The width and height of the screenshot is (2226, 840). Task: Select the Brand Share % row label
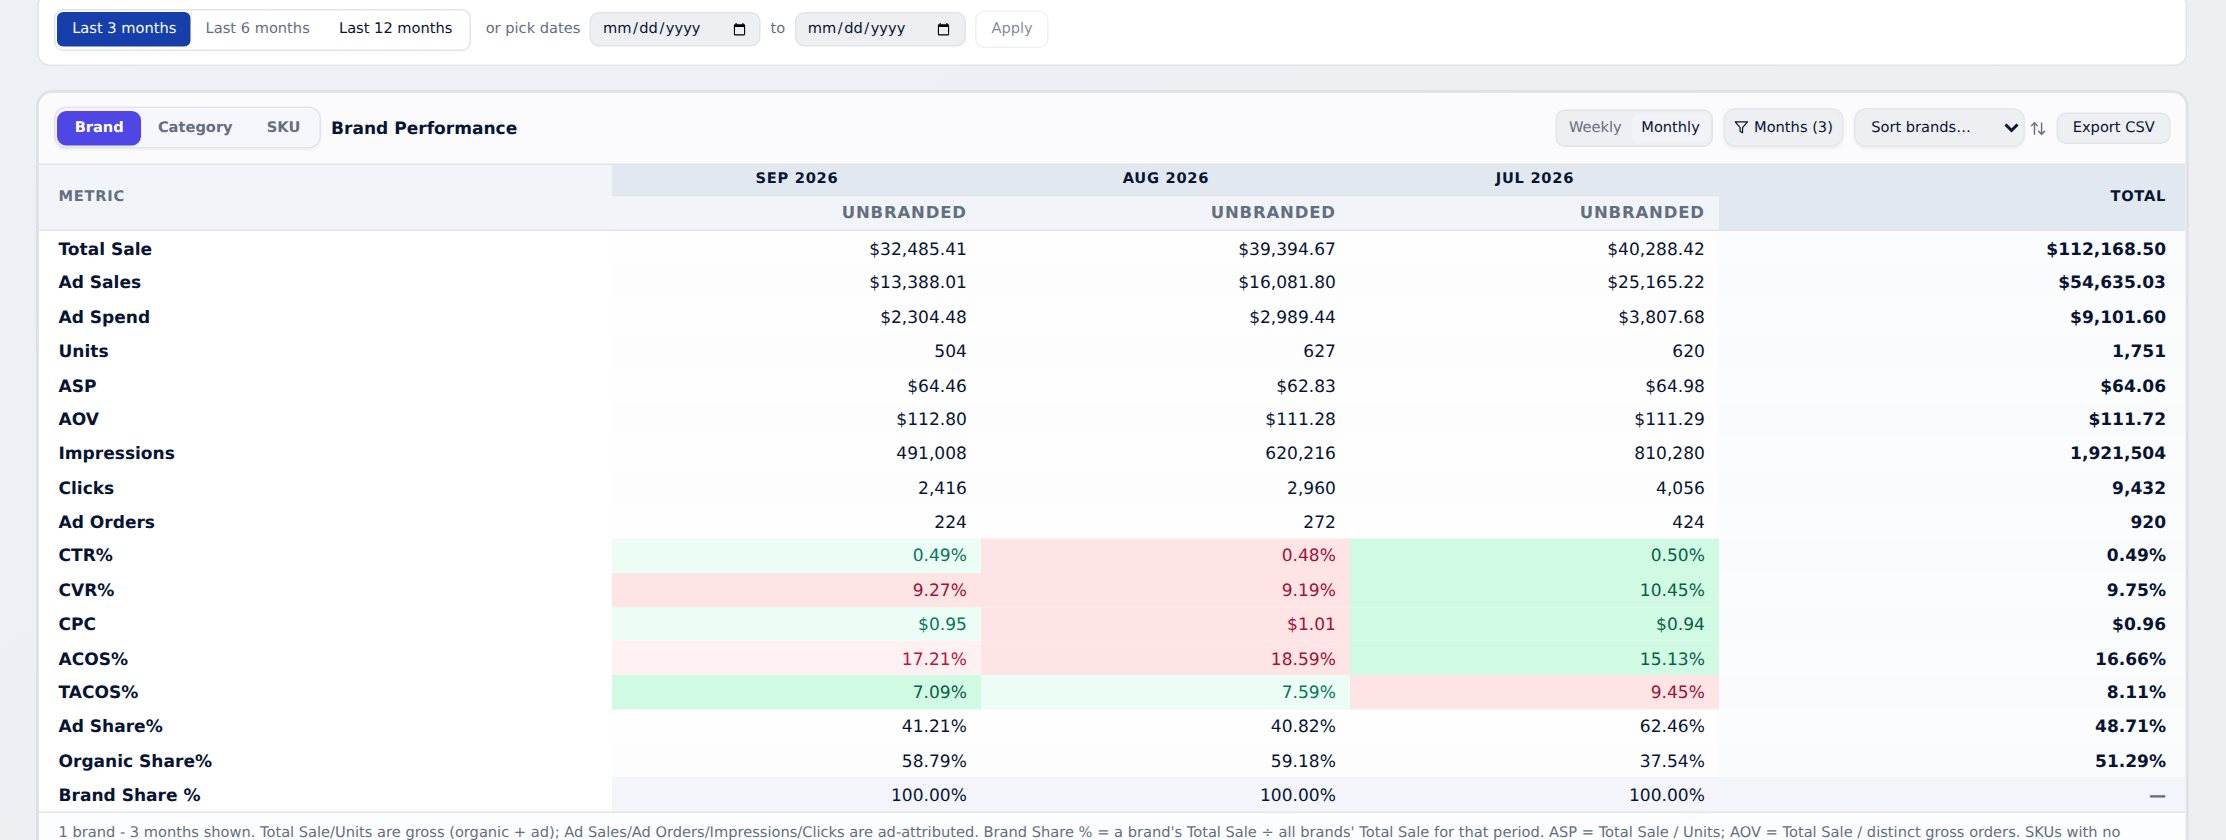pos(129,796)
